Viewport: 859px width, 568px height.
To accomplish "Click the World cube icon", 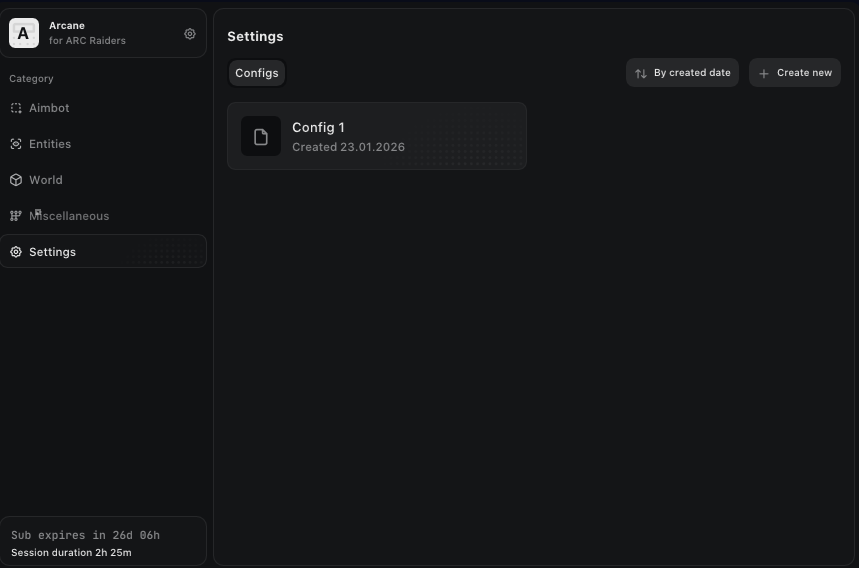I will (x=16, y=180).
